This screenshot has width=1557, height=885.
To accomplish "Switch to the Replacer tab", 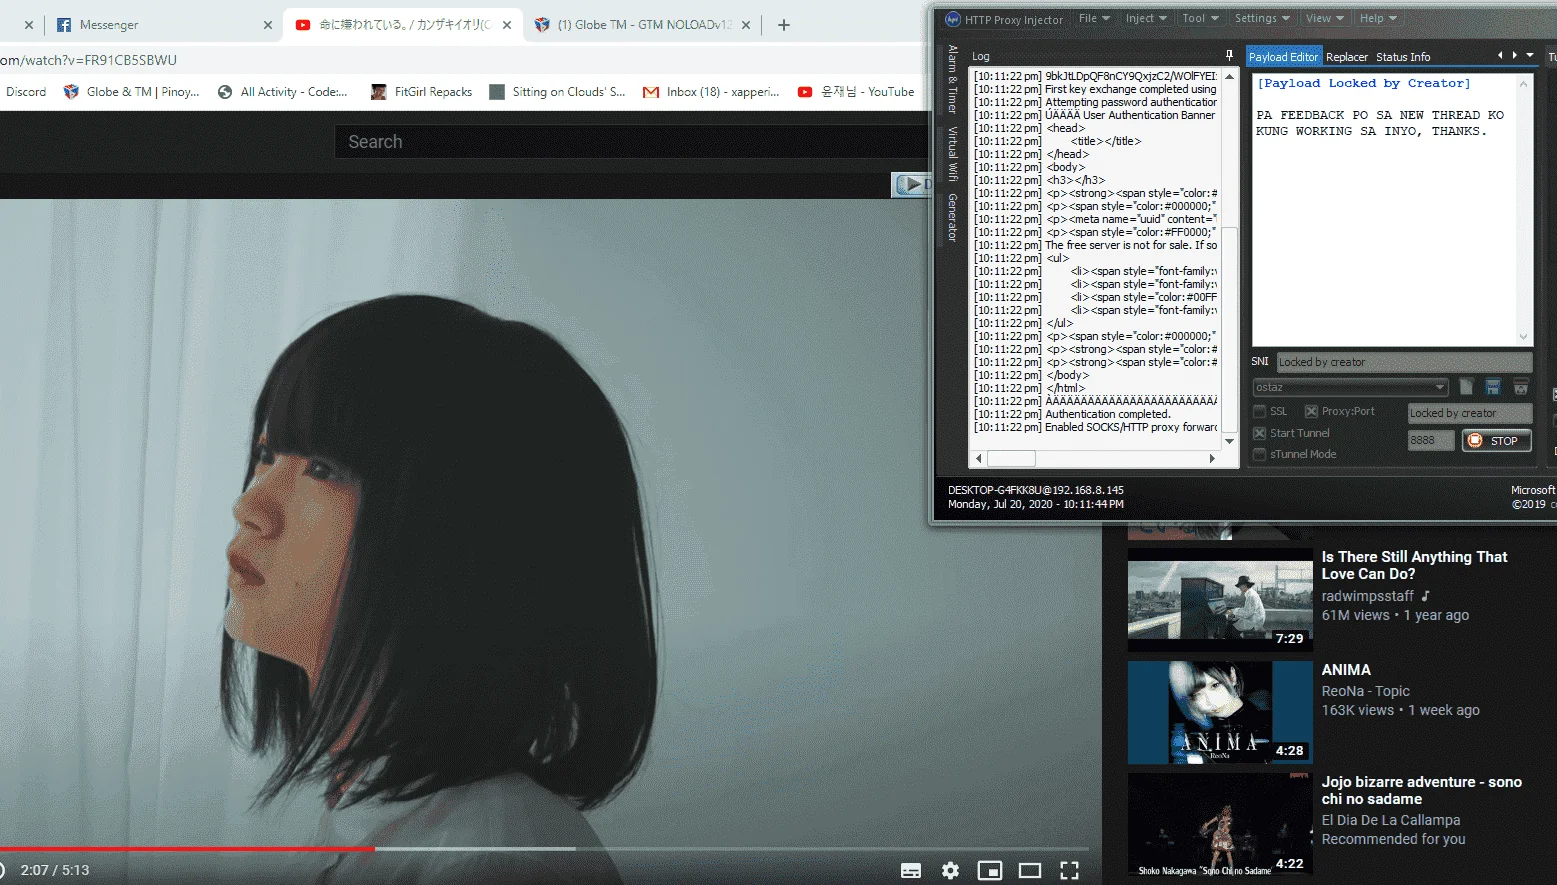I will pyautogui.click(x=1347, y=57).
